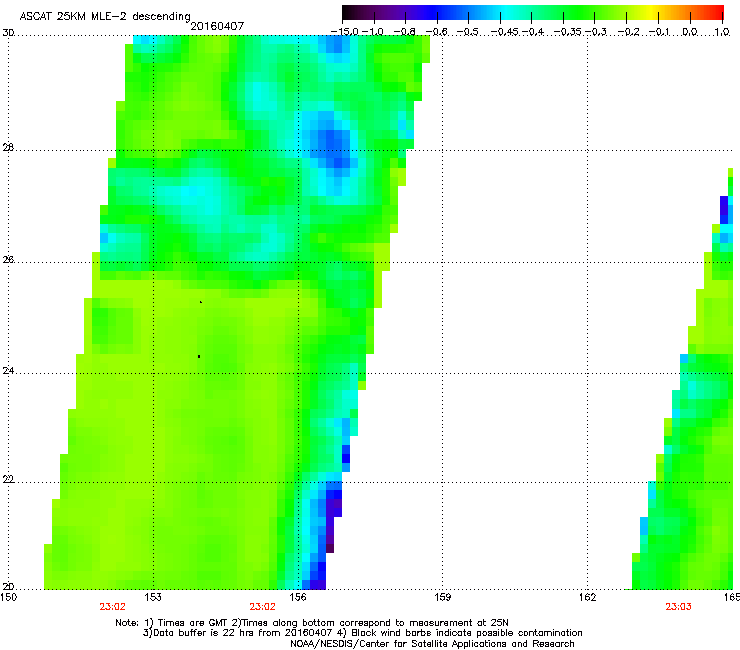The width and height of the screenshot is (740, 650).
Task: Click the color bar label "-0.8"
Action: (x=404, y=32)
